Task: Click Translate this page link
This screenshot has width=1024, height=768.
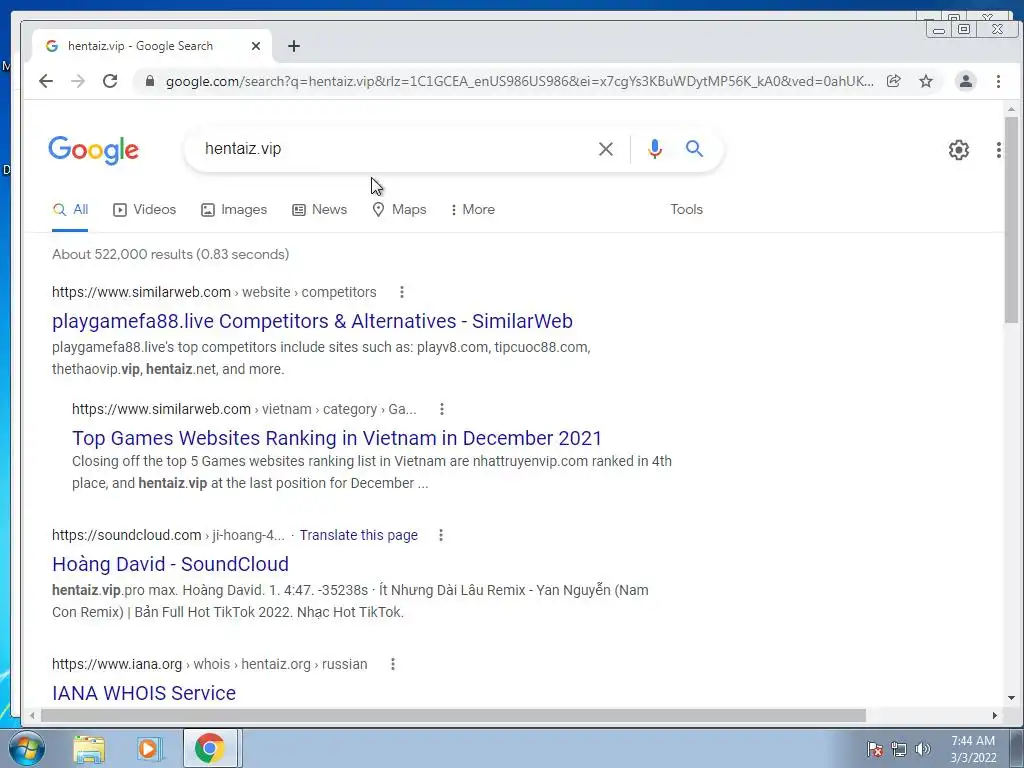Action: tap(359, 535)
